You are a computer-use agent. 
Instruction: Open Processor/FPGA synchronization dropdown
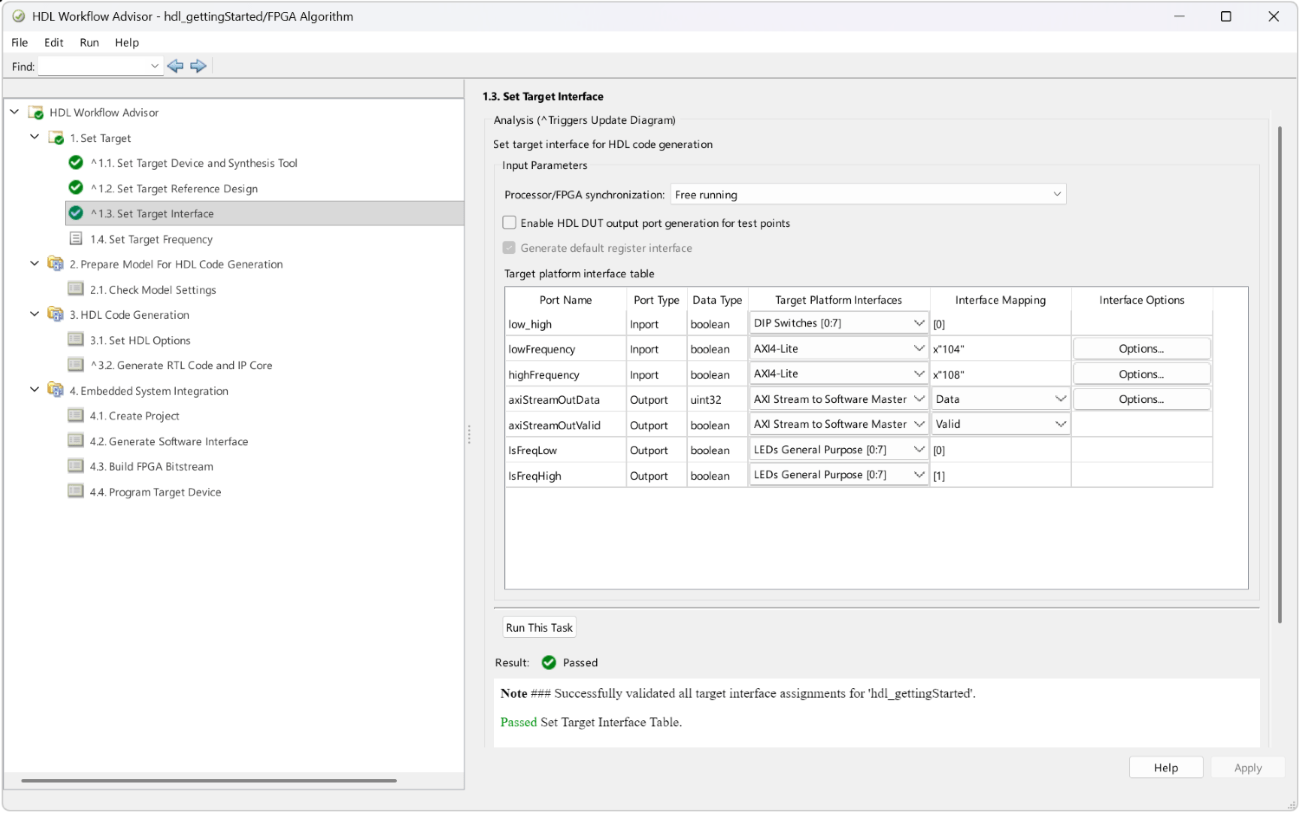point(867,195)
